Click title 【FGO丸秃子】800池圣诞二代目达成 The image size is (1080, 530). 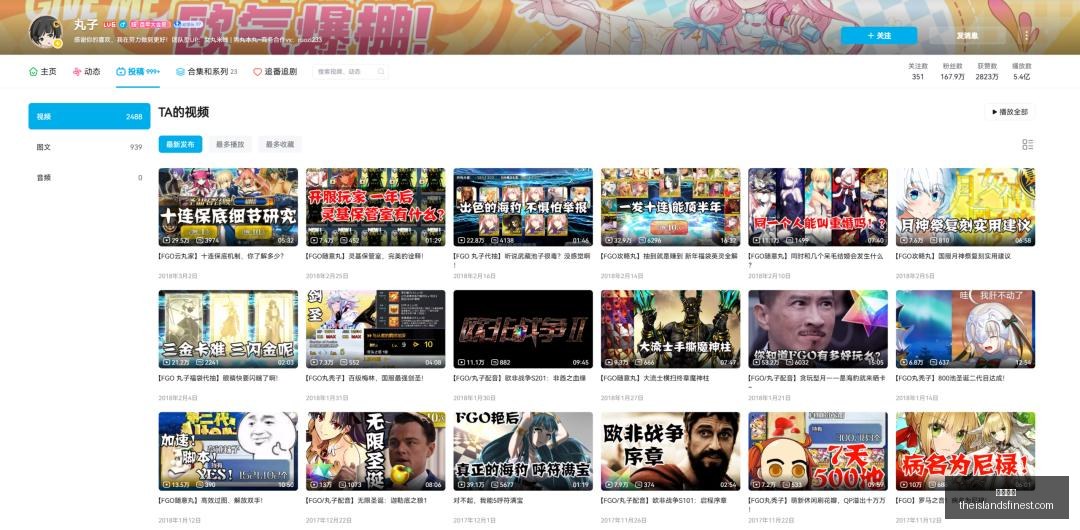coord(950,378)
